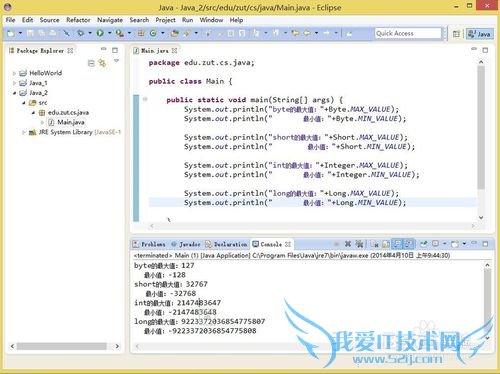The image size is (500, 374).
Task: Clear Console output icon
Action: pyautogui.click(x=375, y=244)
